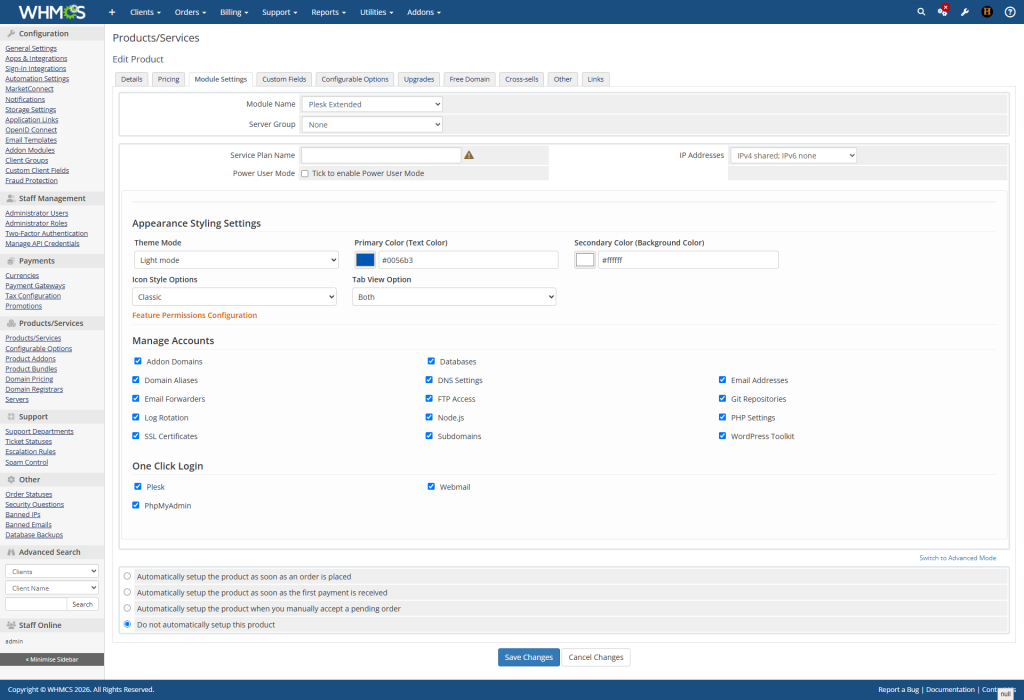
Task: Select setup on manually accepting pending order
Action: point(127,608)
